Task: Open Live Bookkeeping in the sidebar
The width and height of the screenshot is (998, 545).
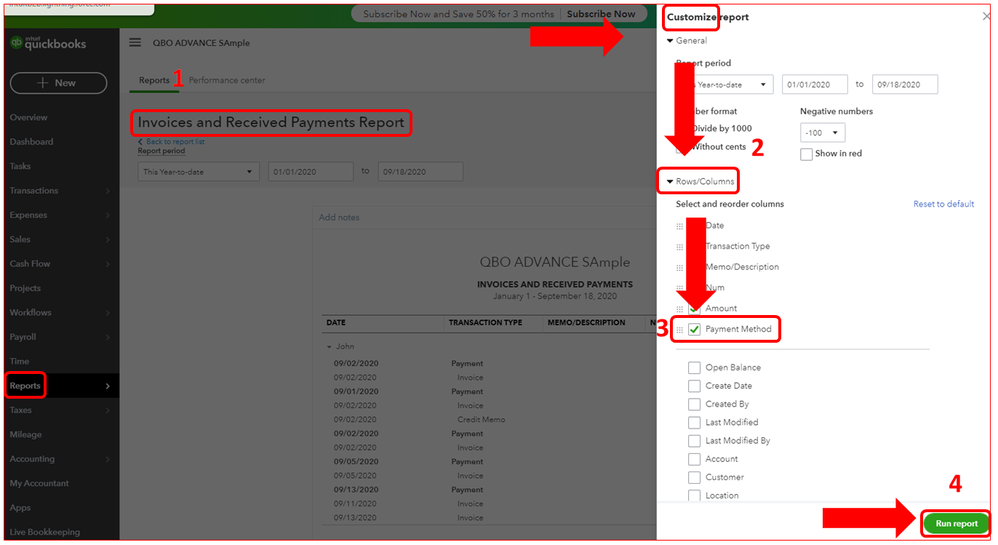Action: [x=45, y=532]
